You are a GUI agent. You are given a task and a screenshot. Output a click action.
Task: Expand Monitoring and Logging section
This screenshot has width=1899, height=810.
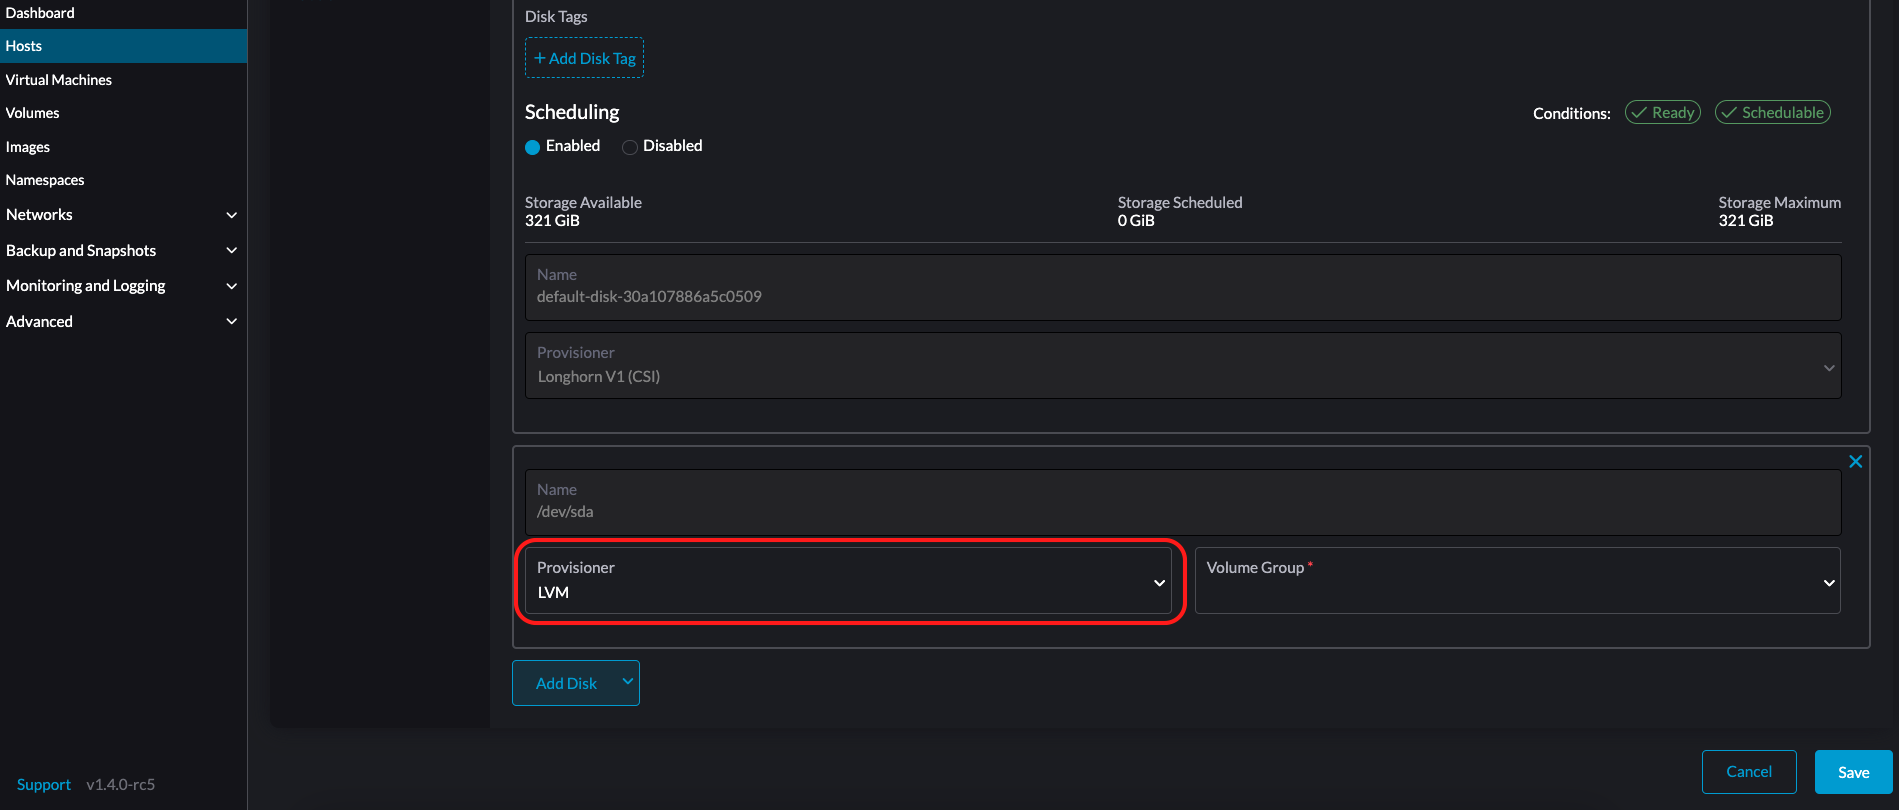pyautogui.click(x=231, y=286)
